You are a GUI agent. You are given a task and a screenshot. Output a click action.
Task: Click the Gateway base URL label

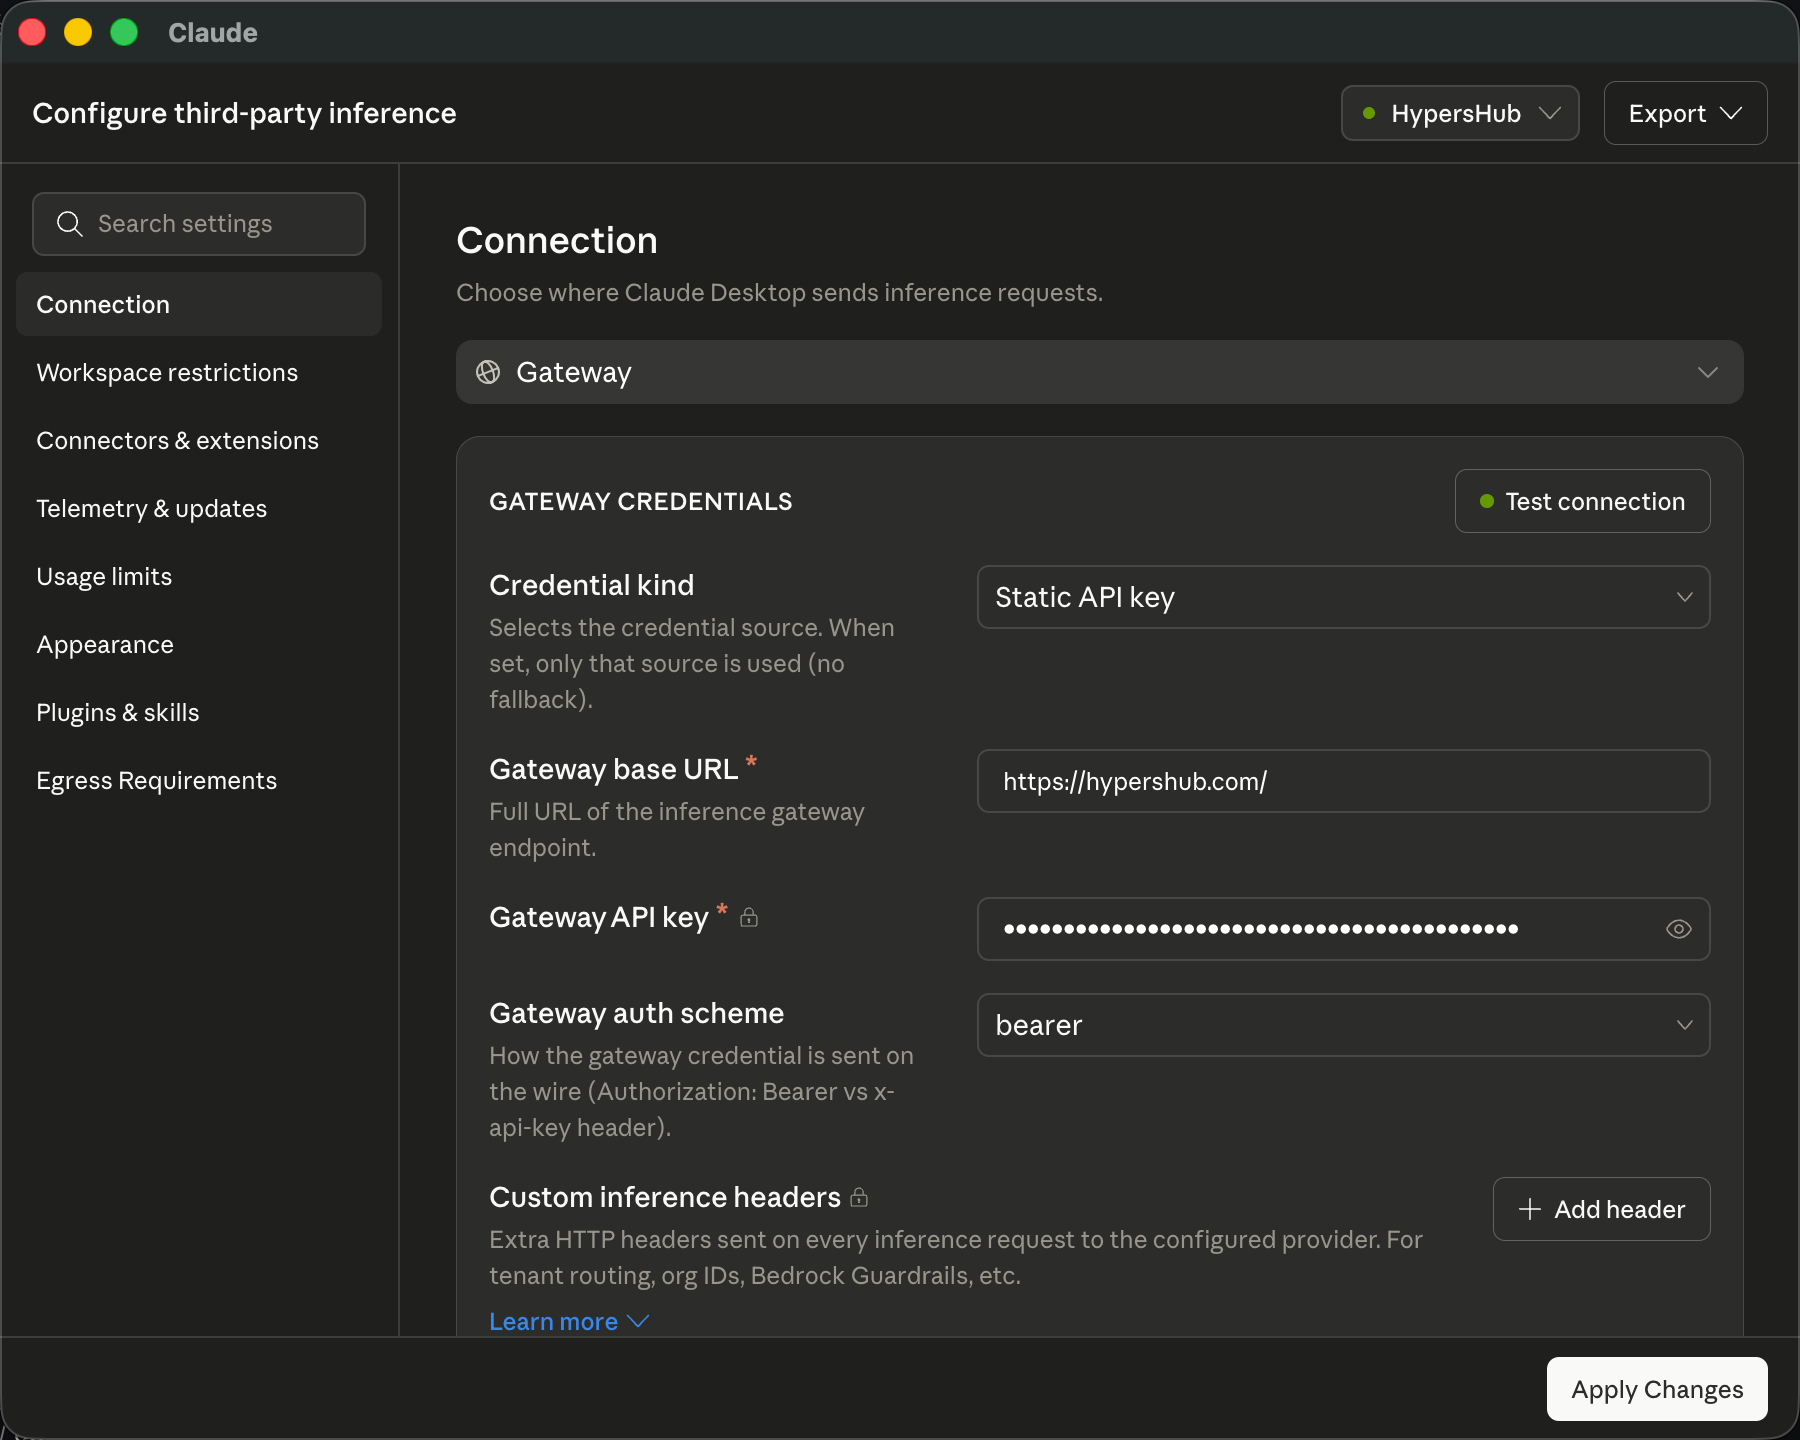click(613, 769)
